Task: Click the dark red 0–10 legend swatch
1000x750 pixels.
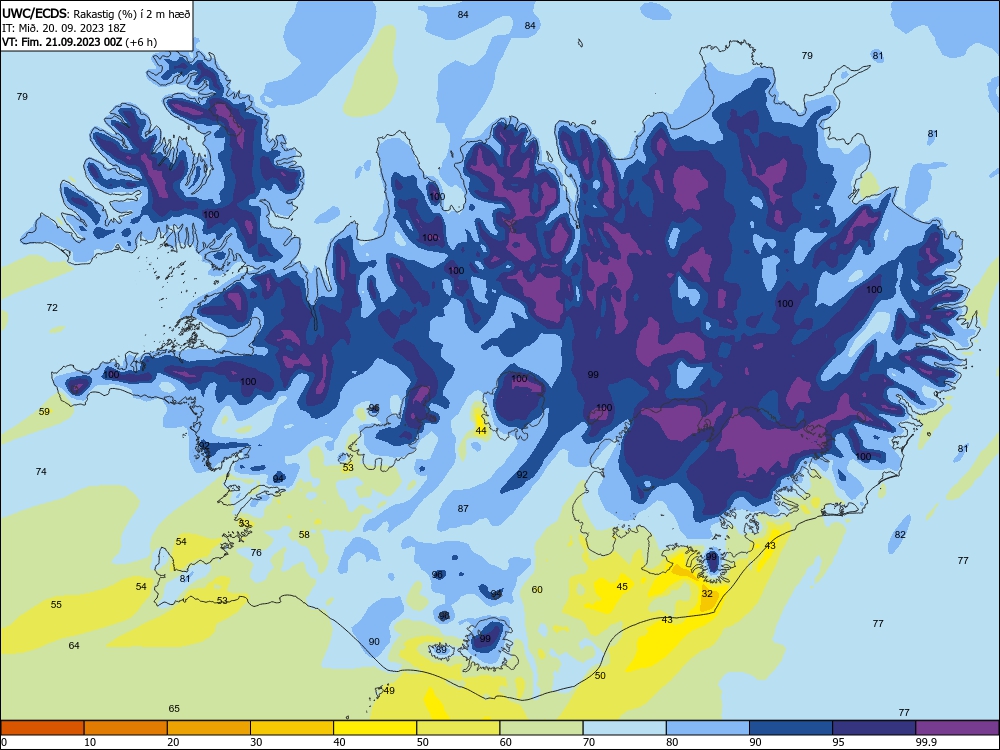Action: click(42, 728)
